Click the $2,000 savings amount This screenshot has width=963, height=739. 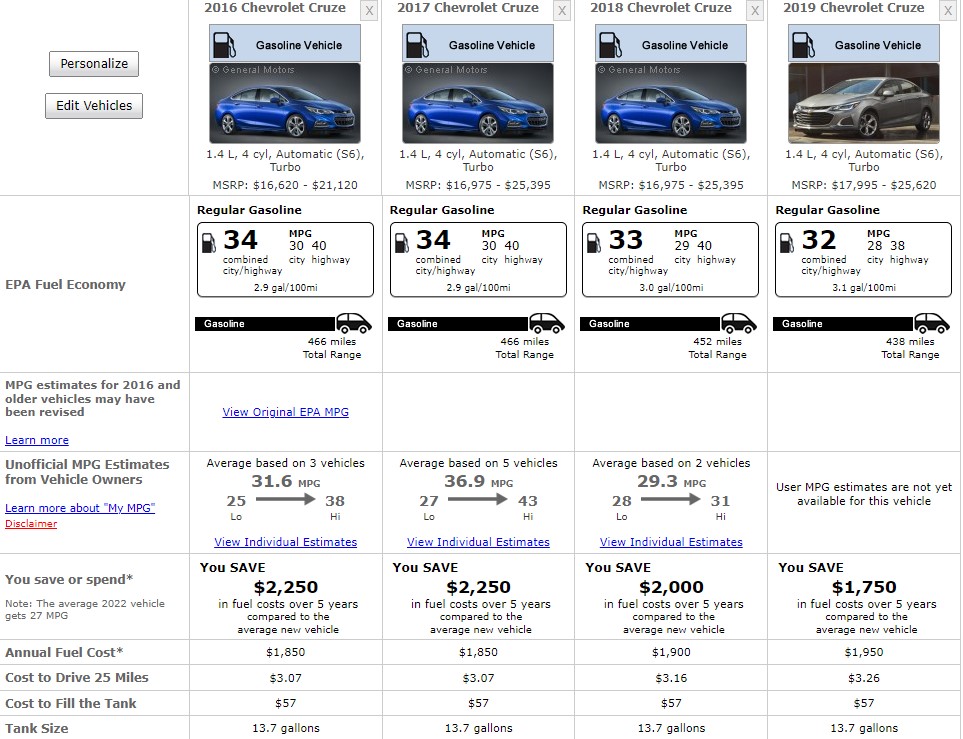tap(671, 587)
